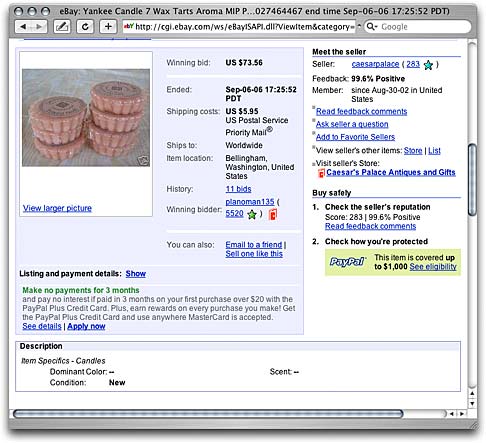Click the vertical scrollbar up arrow

(472, 394)
